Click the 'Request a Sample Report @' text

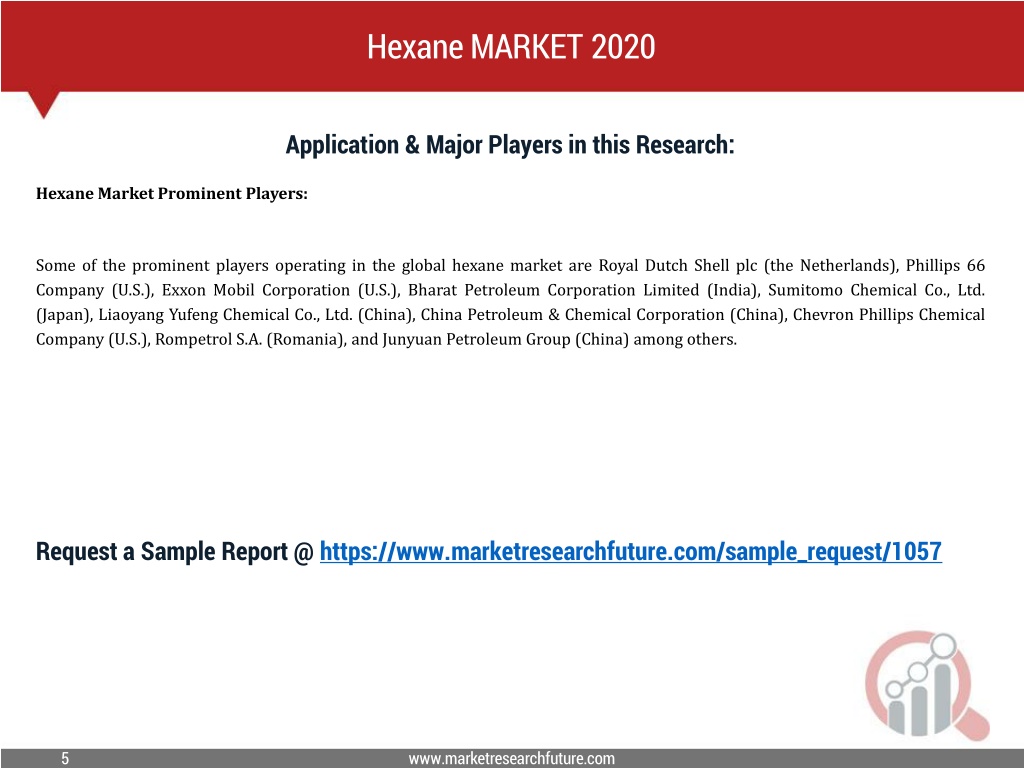175,552
